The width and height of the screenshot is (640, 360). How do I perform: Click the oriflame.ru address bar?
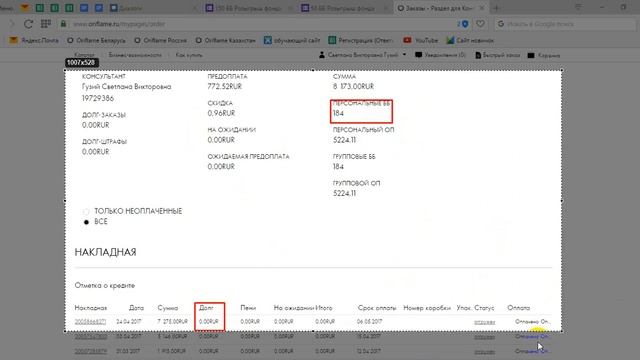[261, 24]
